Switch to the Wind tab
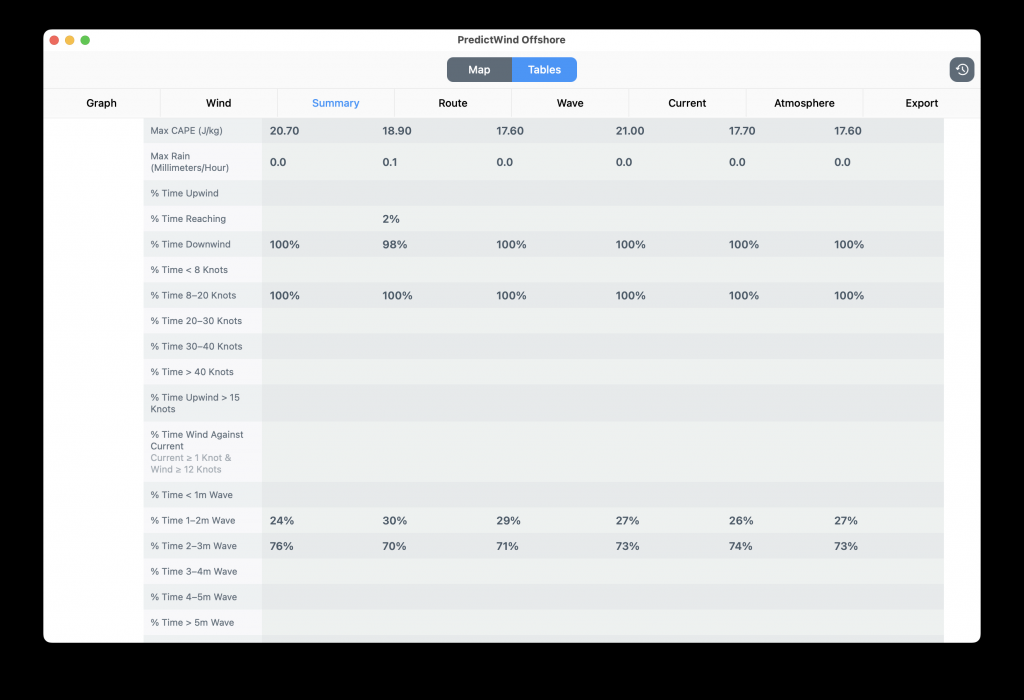This screenshot has height=700, width=1024. point(218,103)
